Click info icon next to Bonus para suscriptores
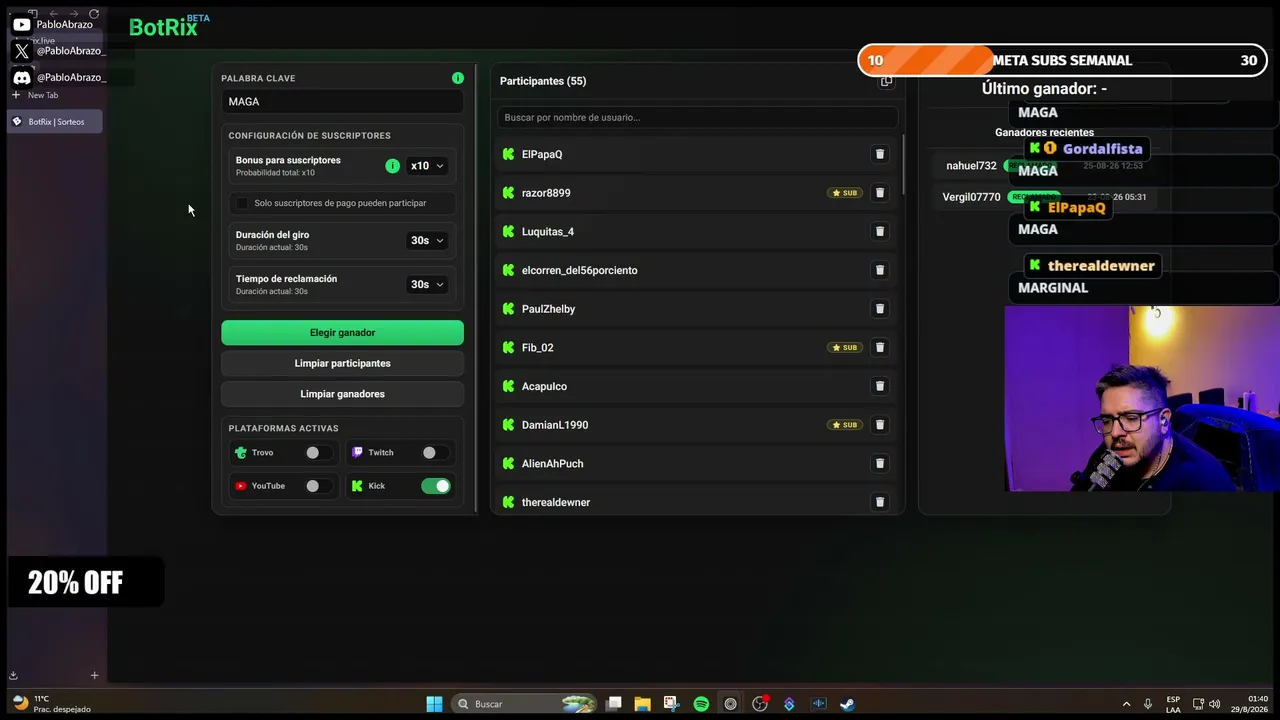The height and width of the screenshot is (720, 1280). tap(392, 166)
